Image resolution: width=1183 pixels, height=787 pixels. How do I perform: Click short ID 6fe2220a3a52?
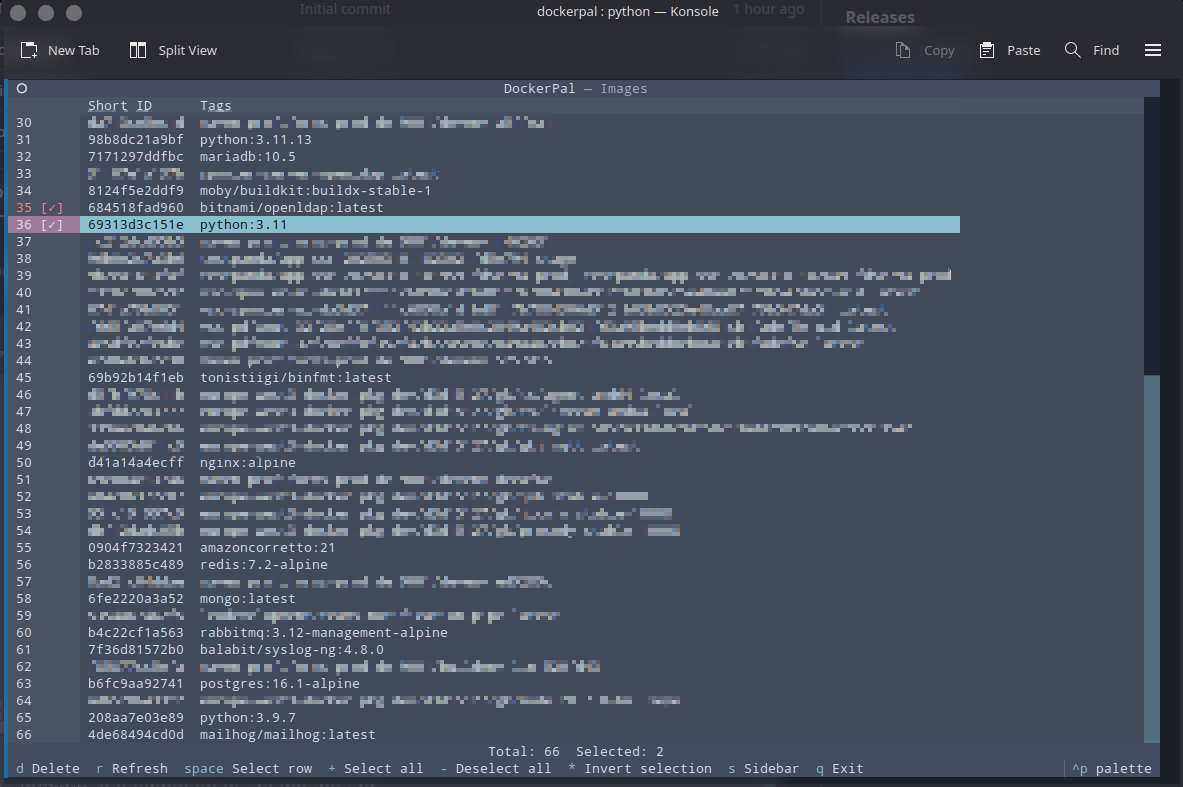(x=136, y=598)
